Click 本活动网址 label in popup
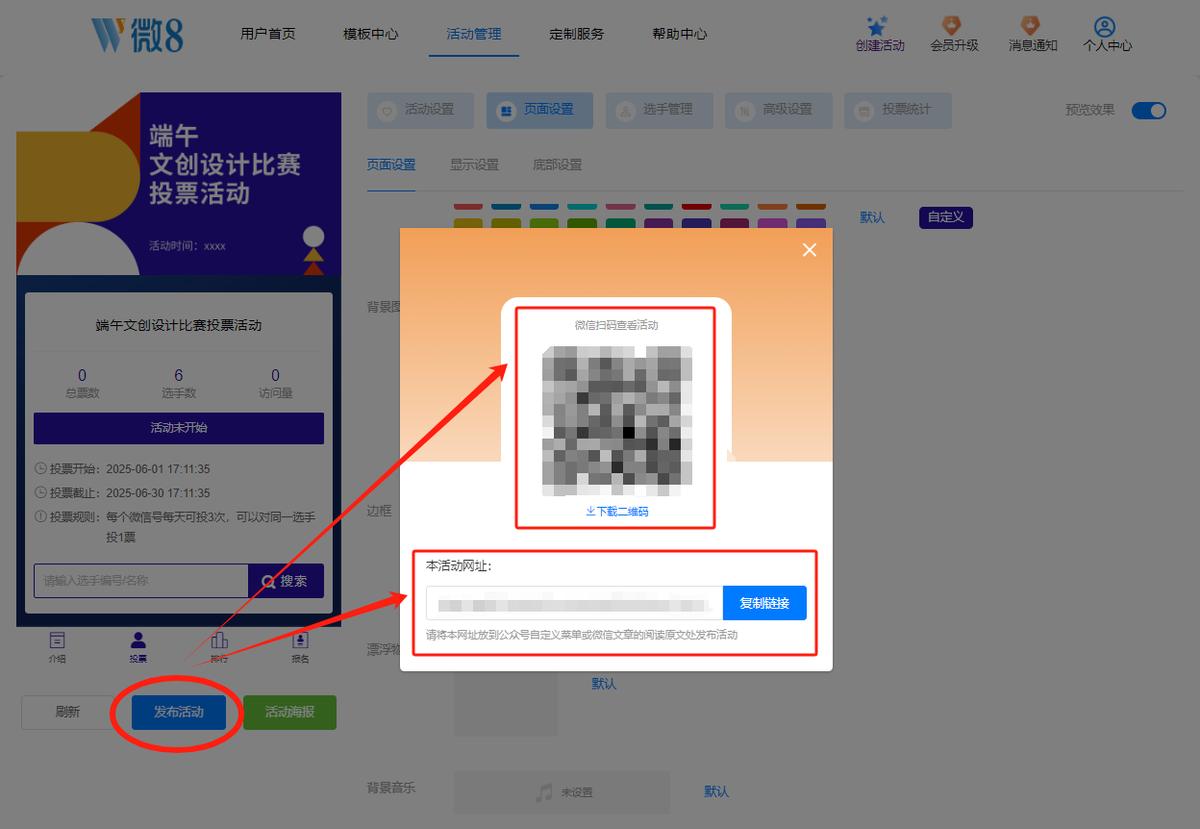Screen dimensions: 1200x829 [x=459, y=566]
